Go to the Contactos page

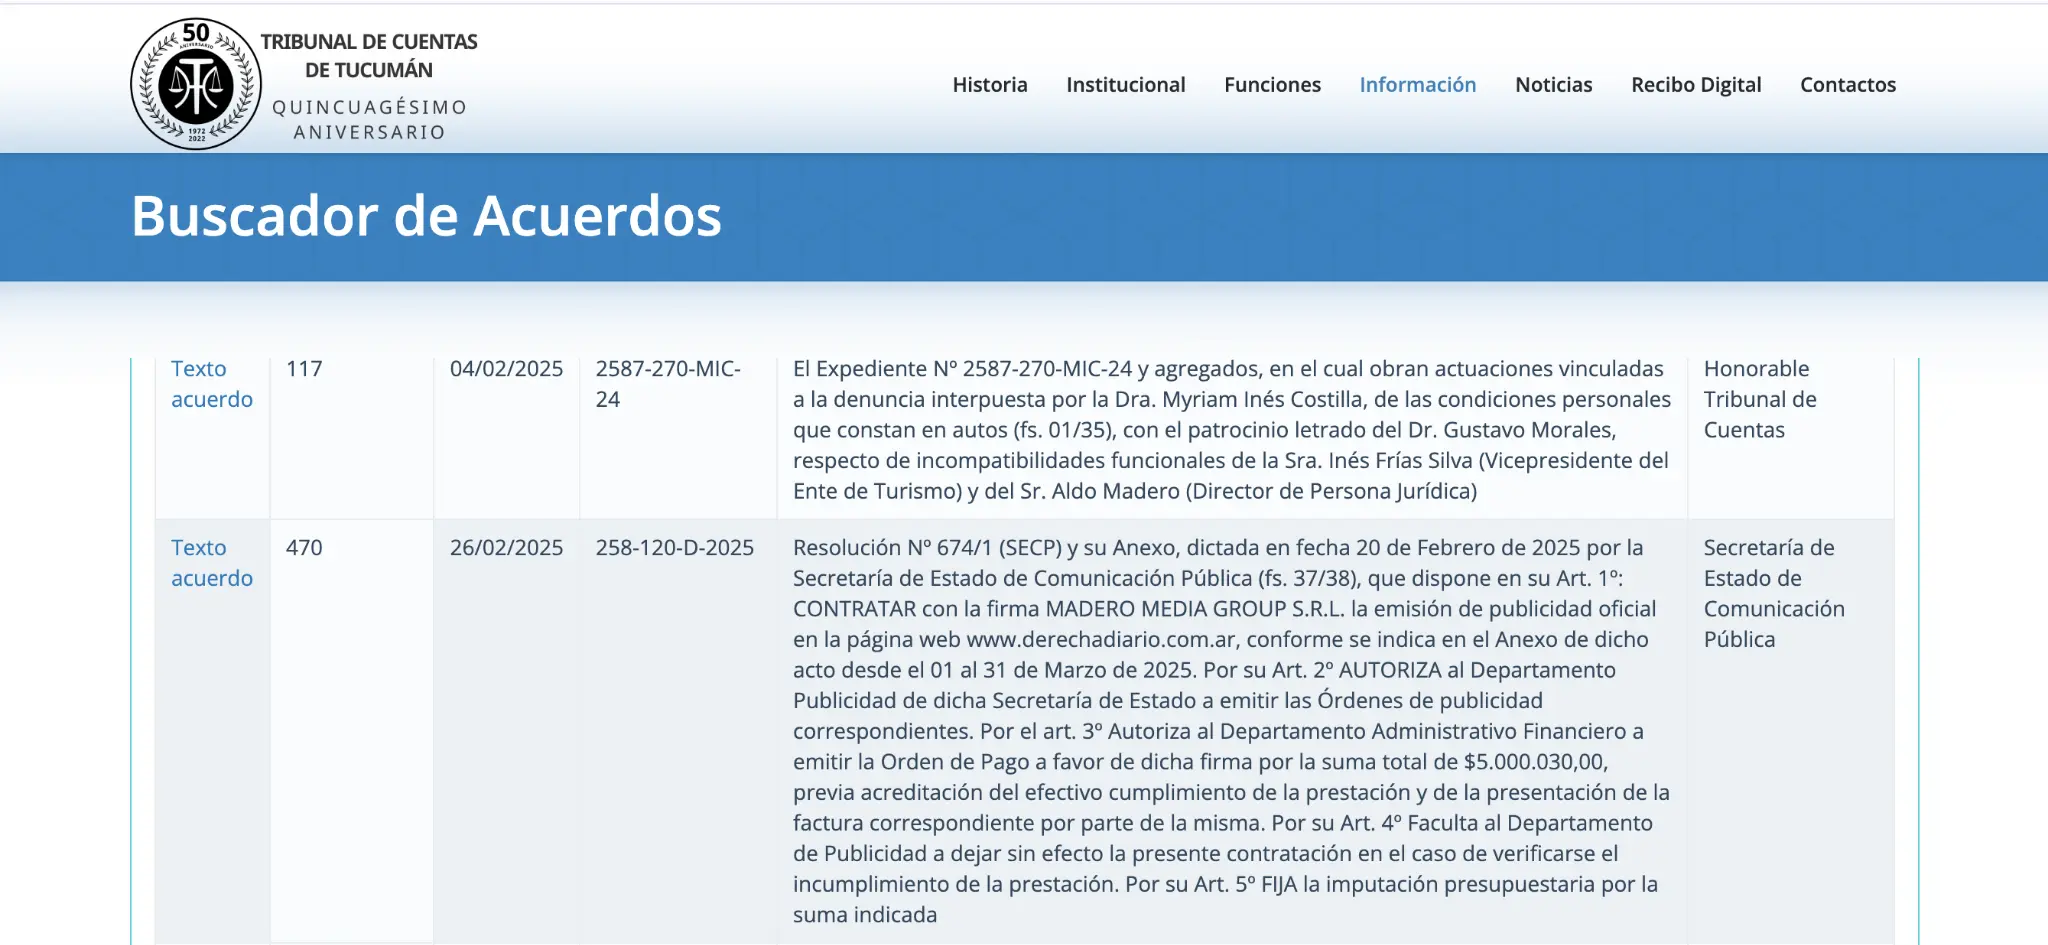click(1848, 85)
